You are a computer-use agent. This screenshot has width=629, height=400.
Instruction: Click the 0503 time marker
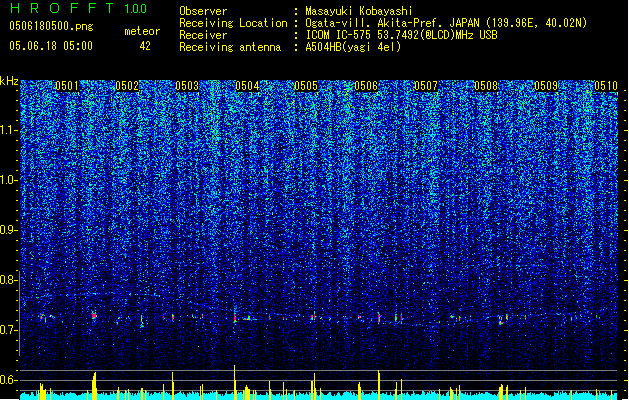point(187,86)
